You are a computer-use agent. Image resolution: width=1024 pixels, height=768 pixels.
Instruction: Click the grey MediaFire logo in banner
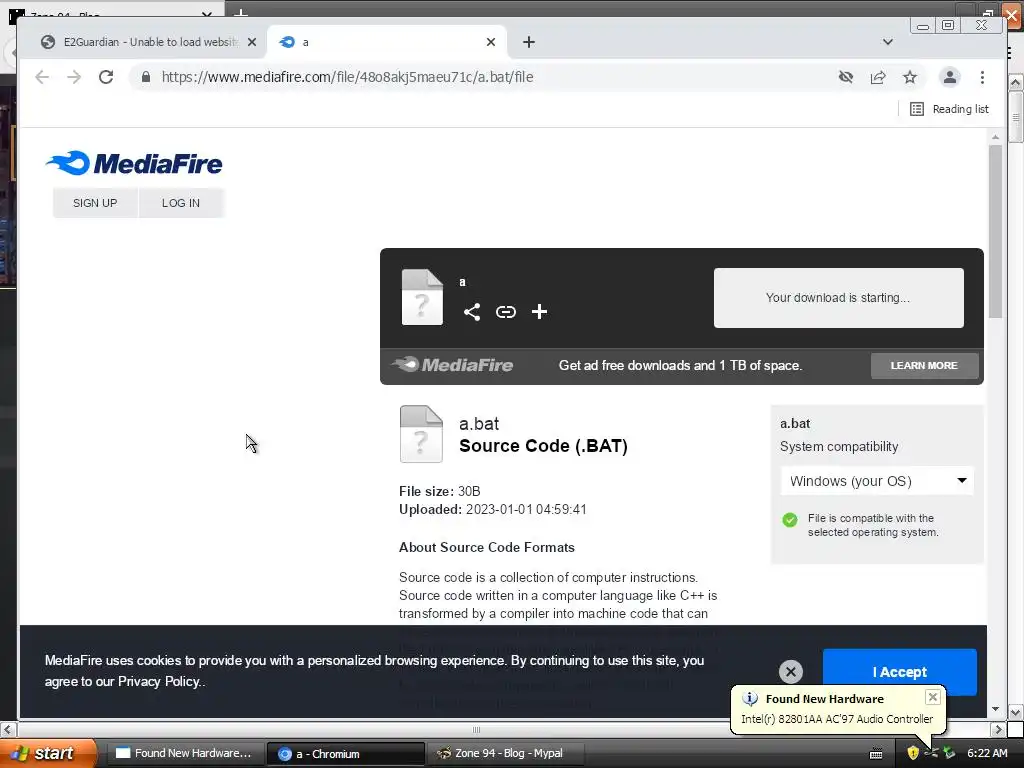coord(453,364)
